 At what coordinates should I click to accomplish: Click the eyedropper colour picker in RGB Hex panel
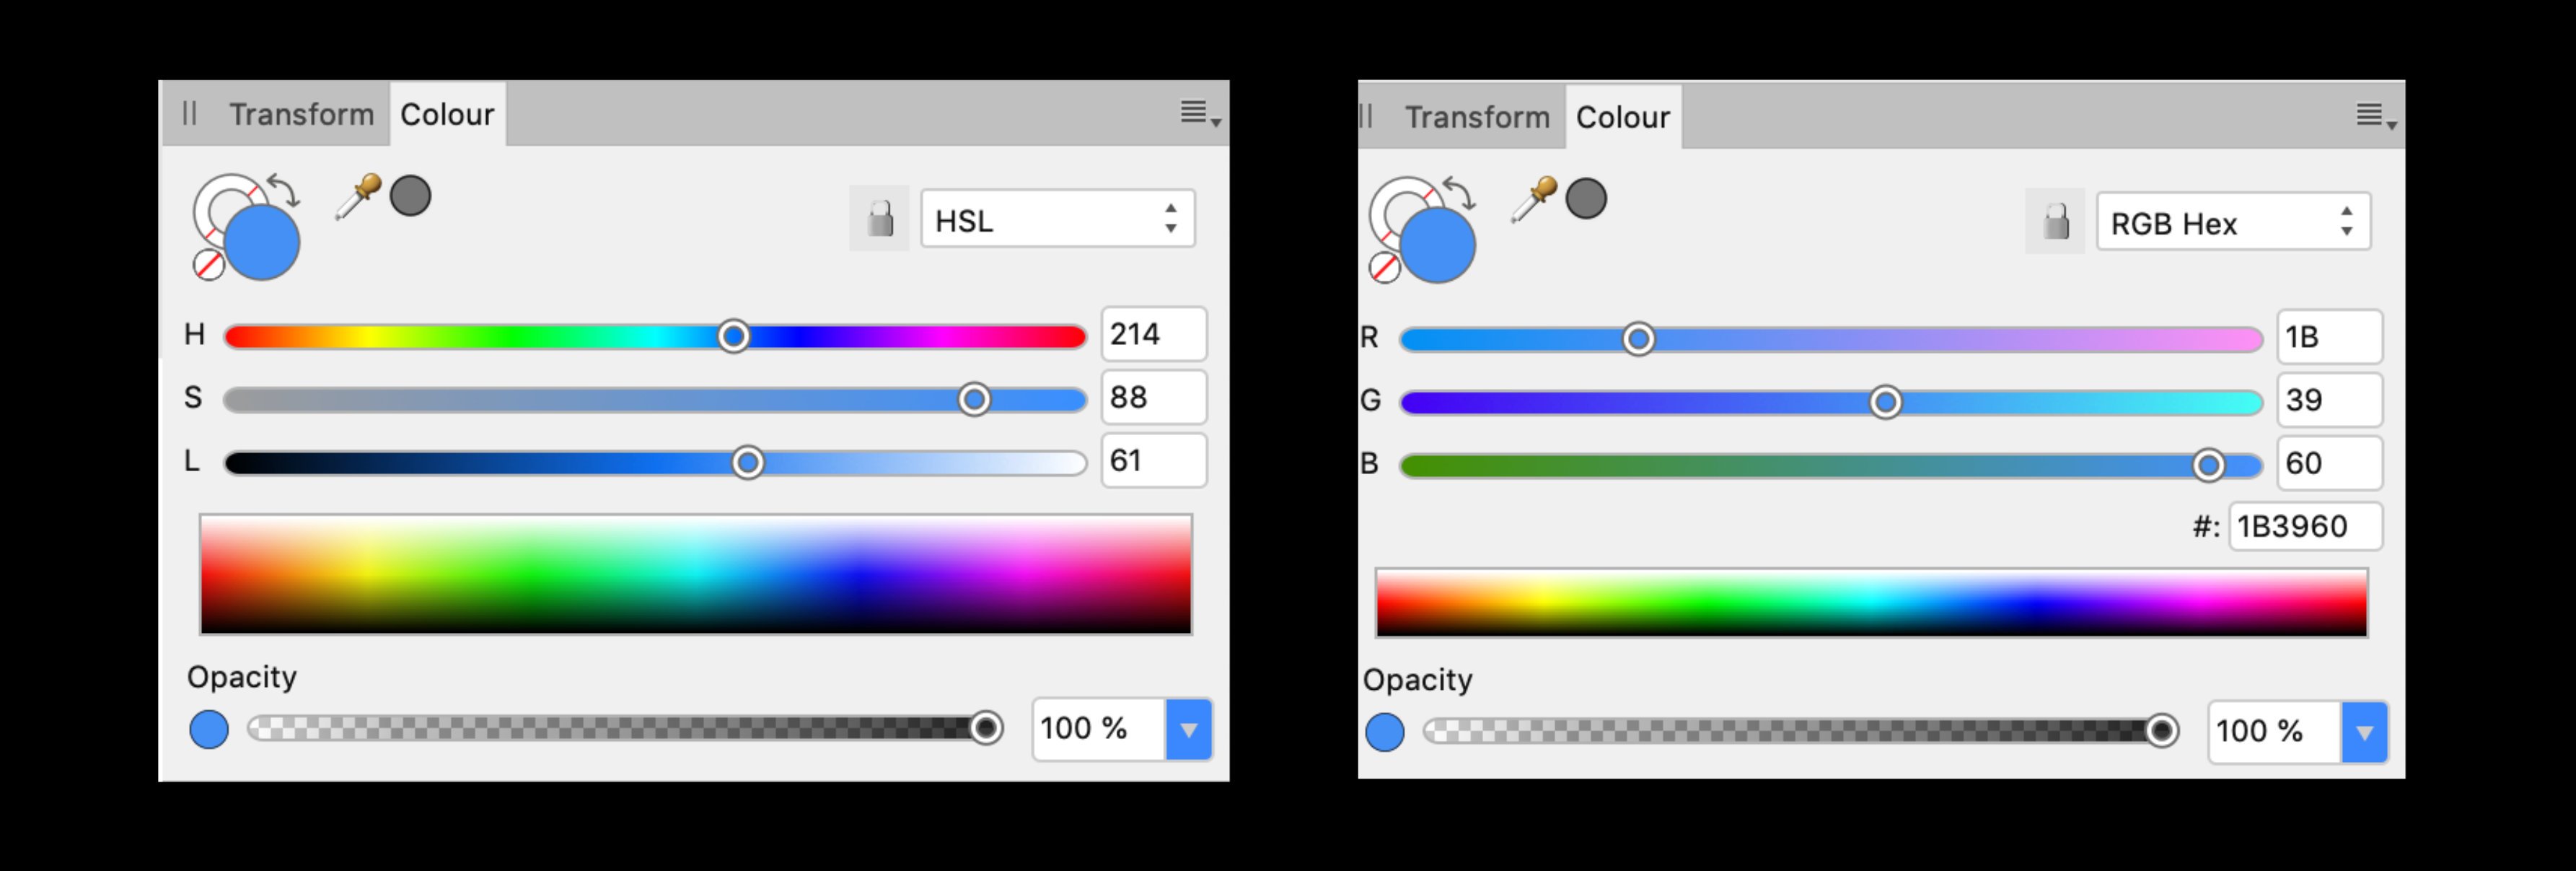point(1533,199)
